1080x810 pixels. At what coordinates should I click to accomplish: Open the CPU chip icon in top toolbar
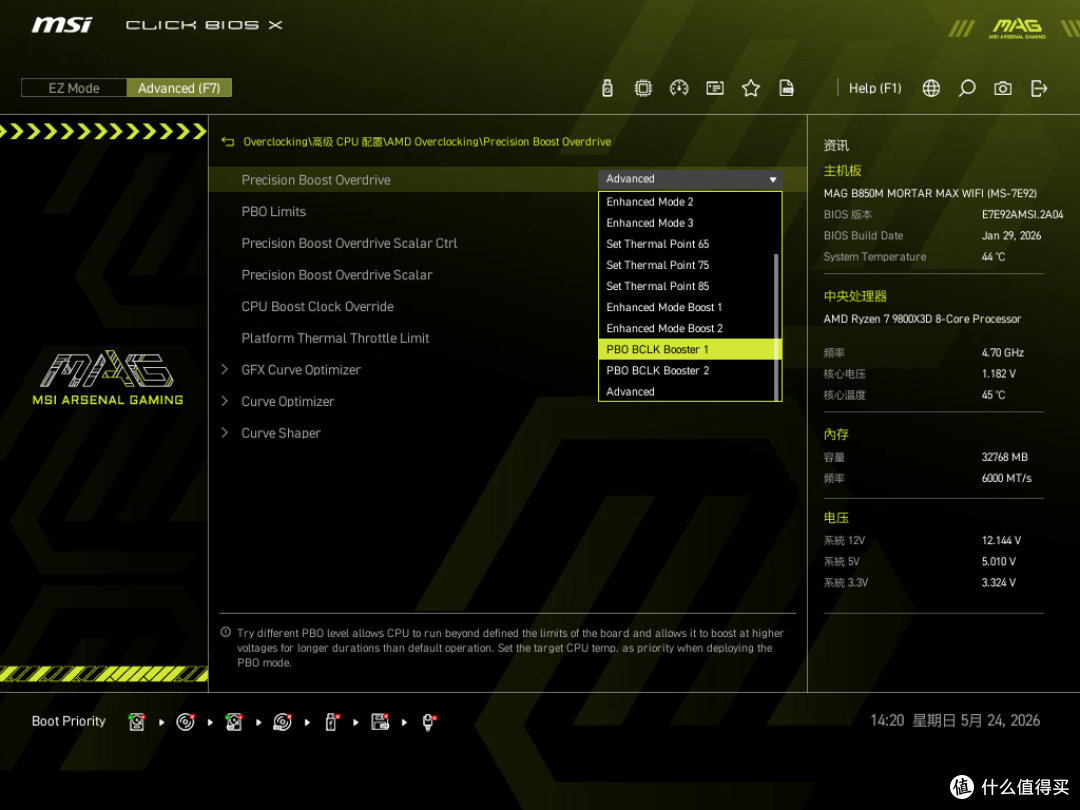coord(643,88)
